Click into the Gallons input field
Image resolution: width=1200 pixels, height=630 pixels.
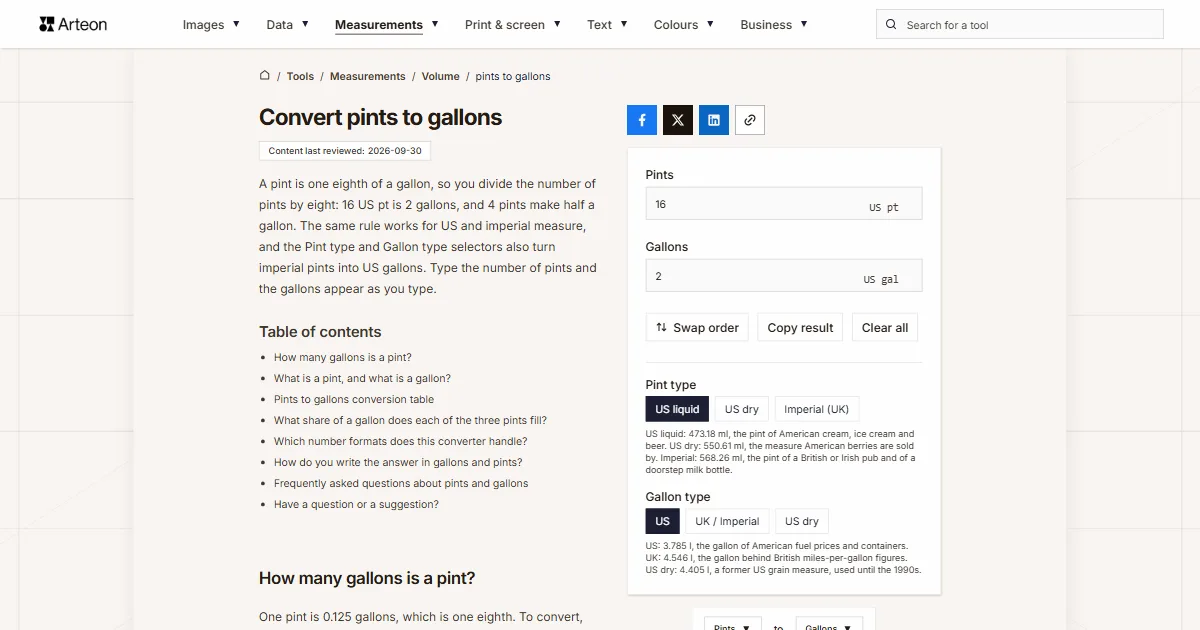pos(784,276)
